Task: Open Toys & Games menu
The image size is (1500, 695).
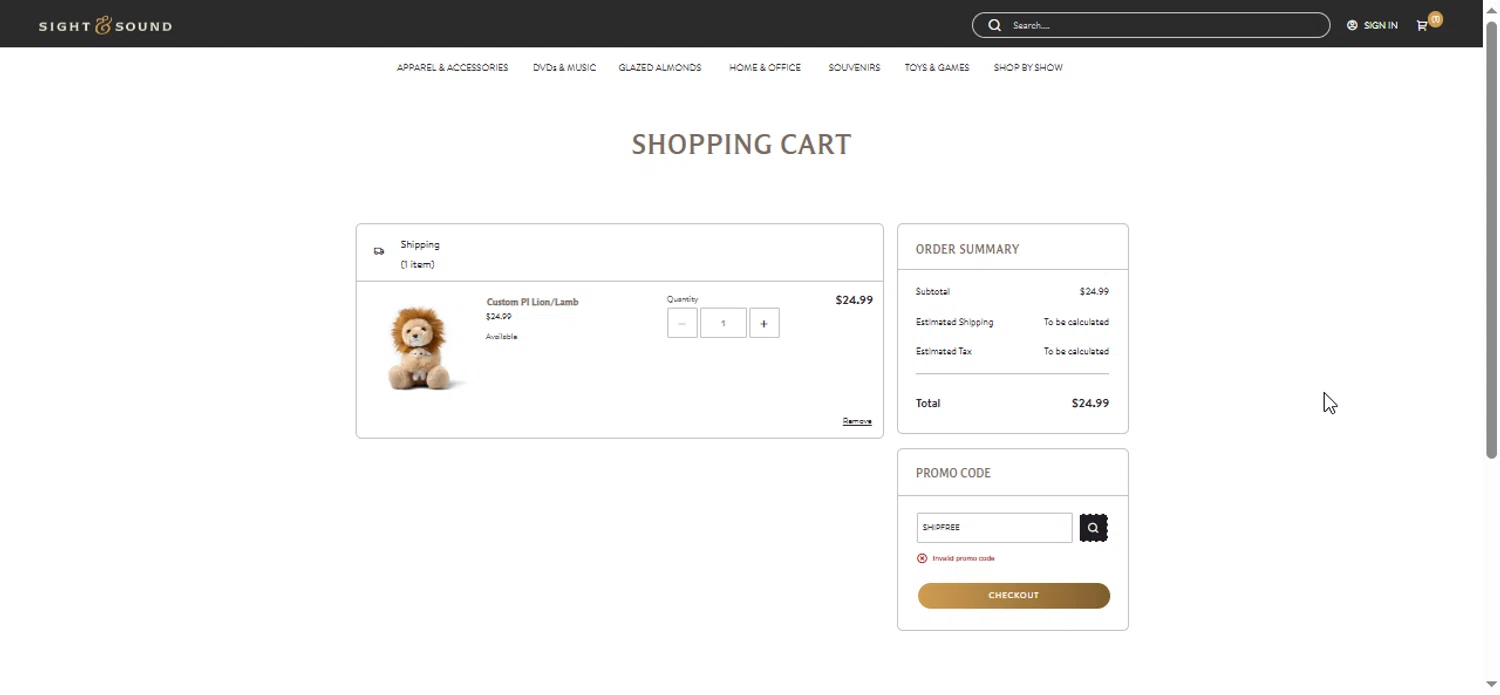Action: point(937,68)
